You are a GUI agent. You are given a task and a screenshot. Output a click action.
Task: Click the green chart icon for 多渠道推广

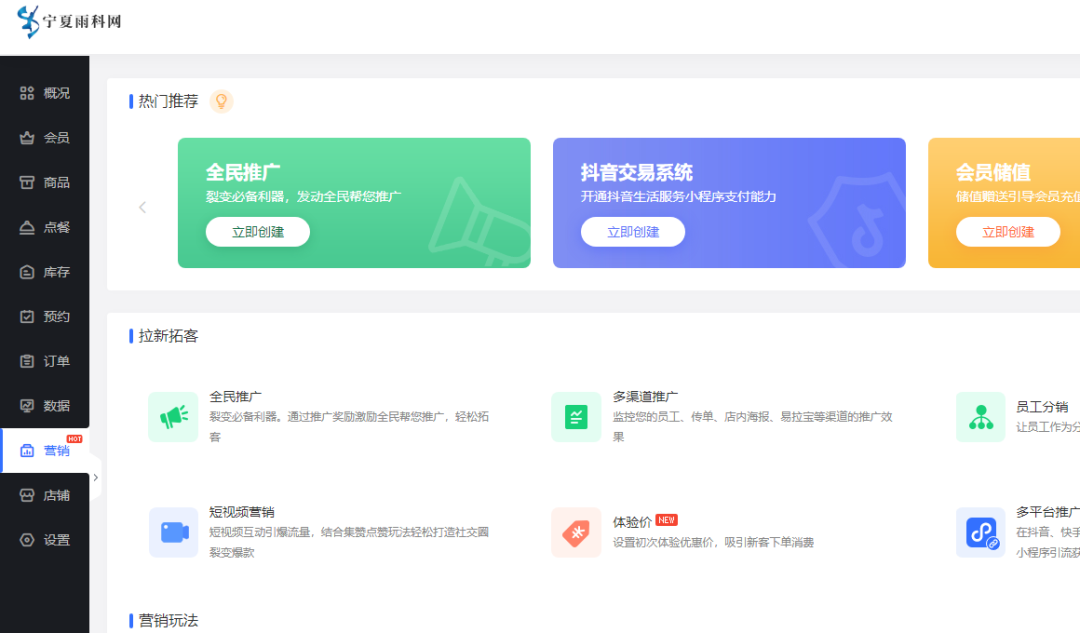576,417
